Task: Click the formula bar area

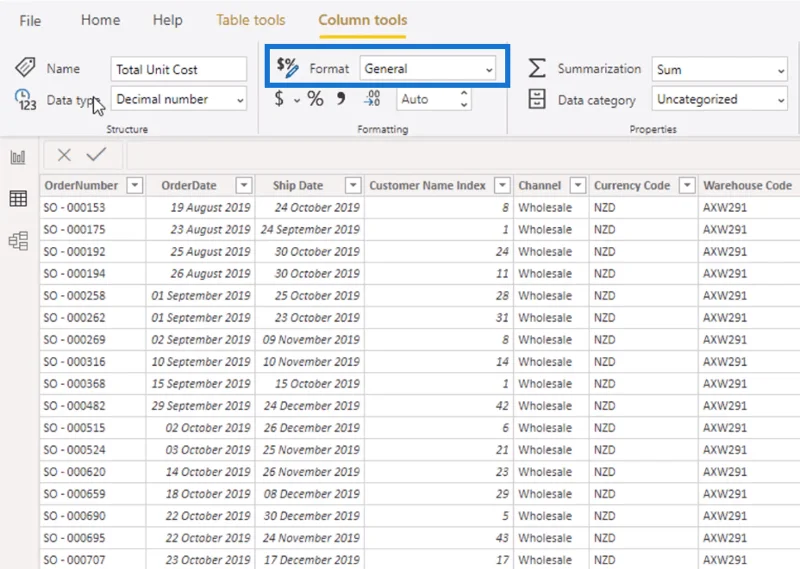Action: (462, 155)
